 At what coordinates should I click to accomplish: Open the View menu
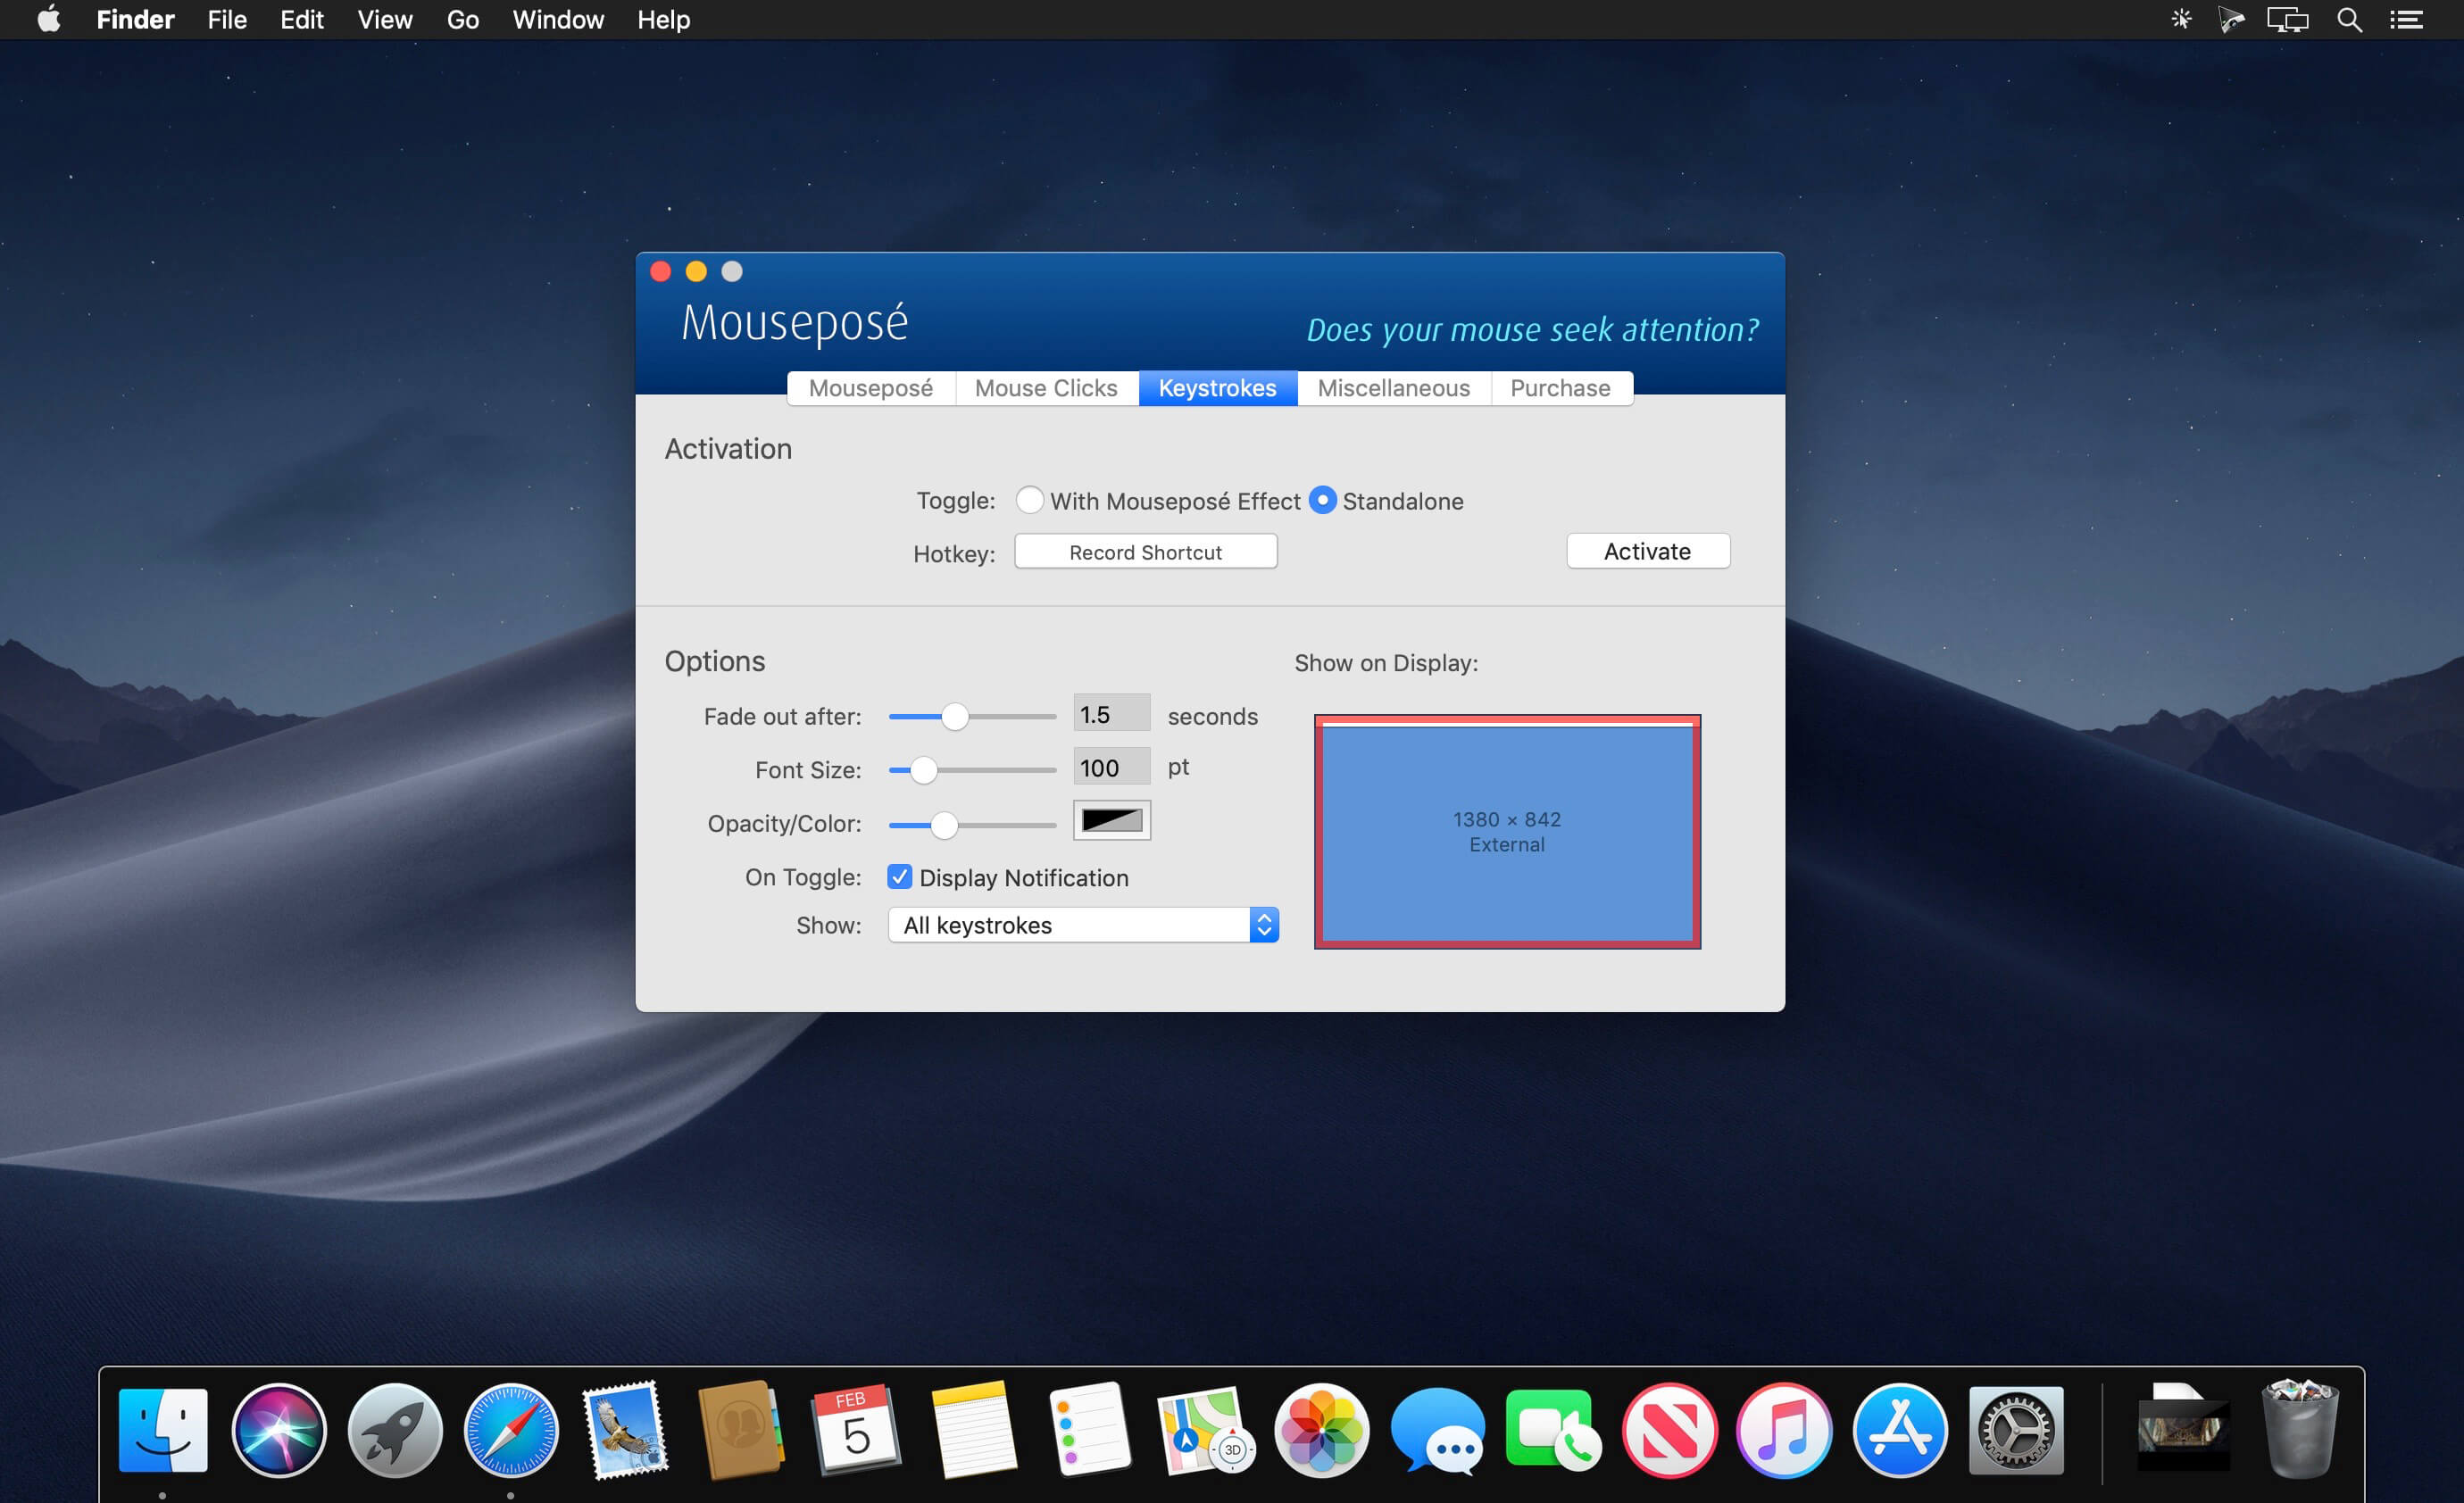[385, 20]
